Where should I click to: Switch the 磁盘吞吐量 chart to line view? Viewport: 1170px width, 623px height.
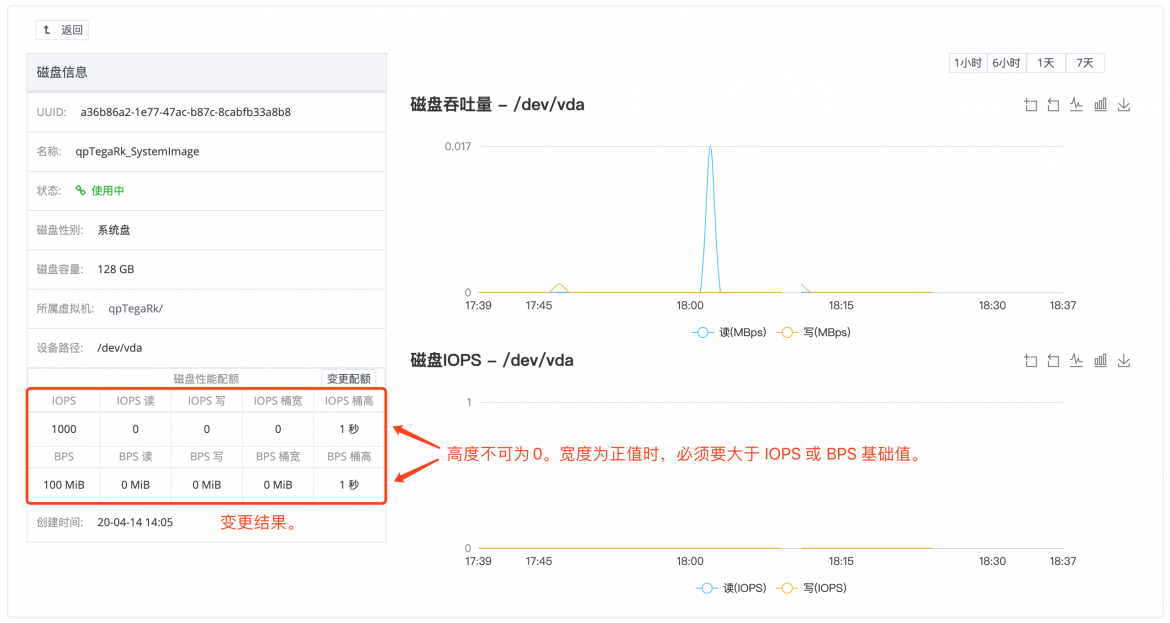1076,105
